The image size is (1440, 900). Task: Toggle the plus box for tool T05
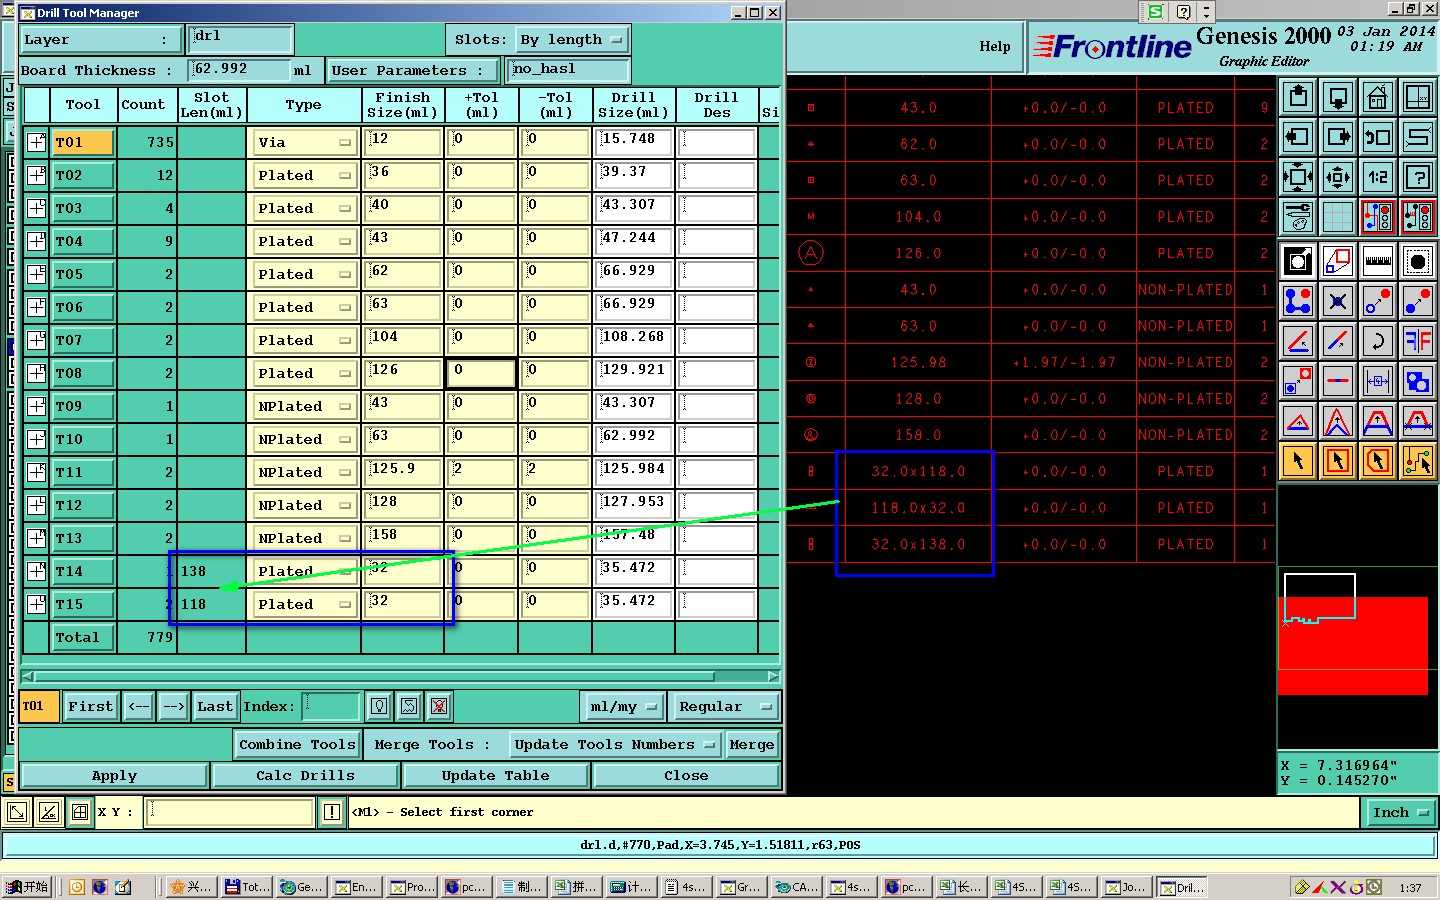coord(36,274)
